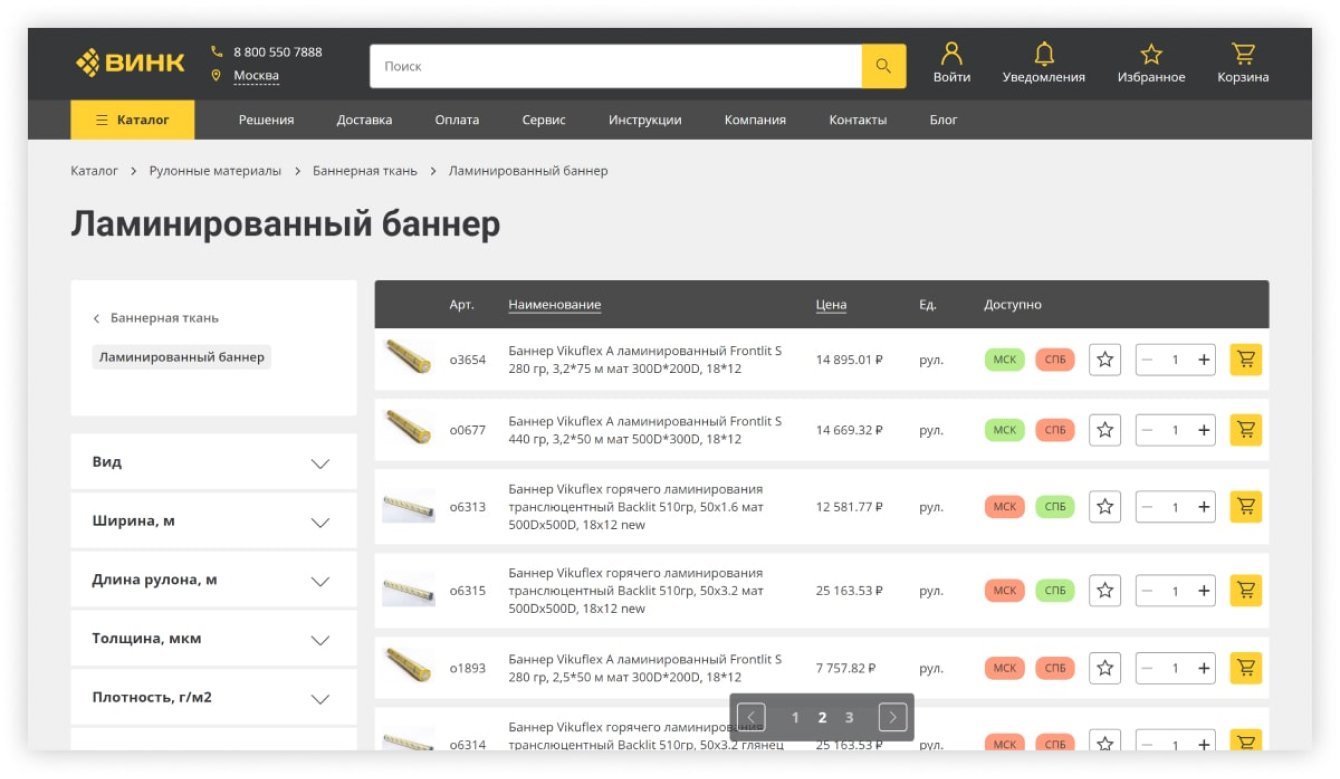The width and height of the screenshot is (1340, 779).
Task: Add item о1893 to cart
Action: click(x=1246, y=668)
